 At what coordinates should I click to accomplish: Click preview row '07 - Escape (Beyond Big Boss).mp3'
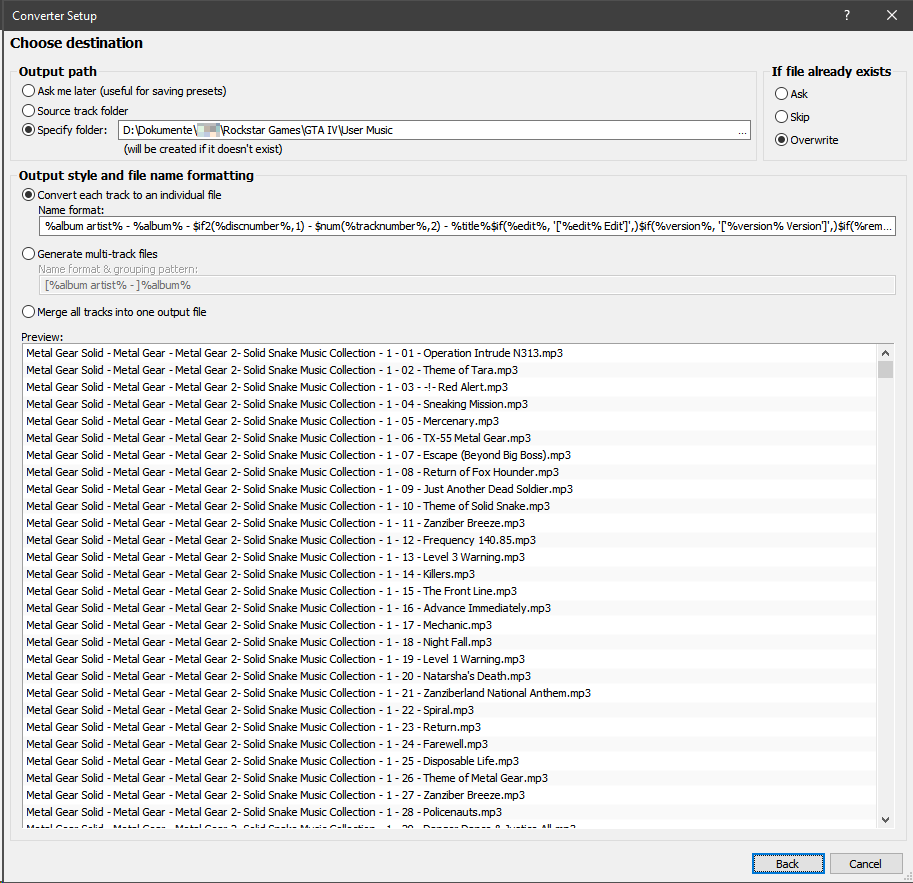coord(450,455)
